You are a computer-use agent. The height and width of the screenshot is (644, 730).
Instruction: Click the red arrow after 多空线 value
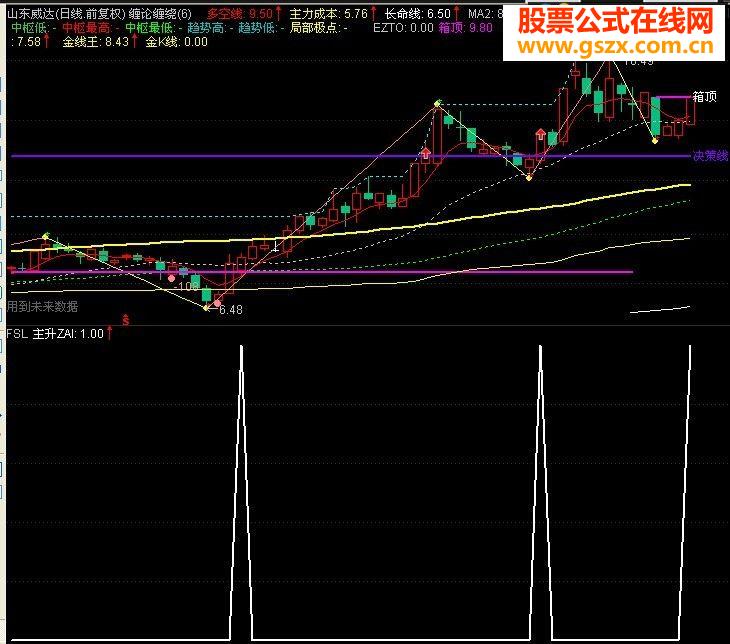(x=278, y=14)
